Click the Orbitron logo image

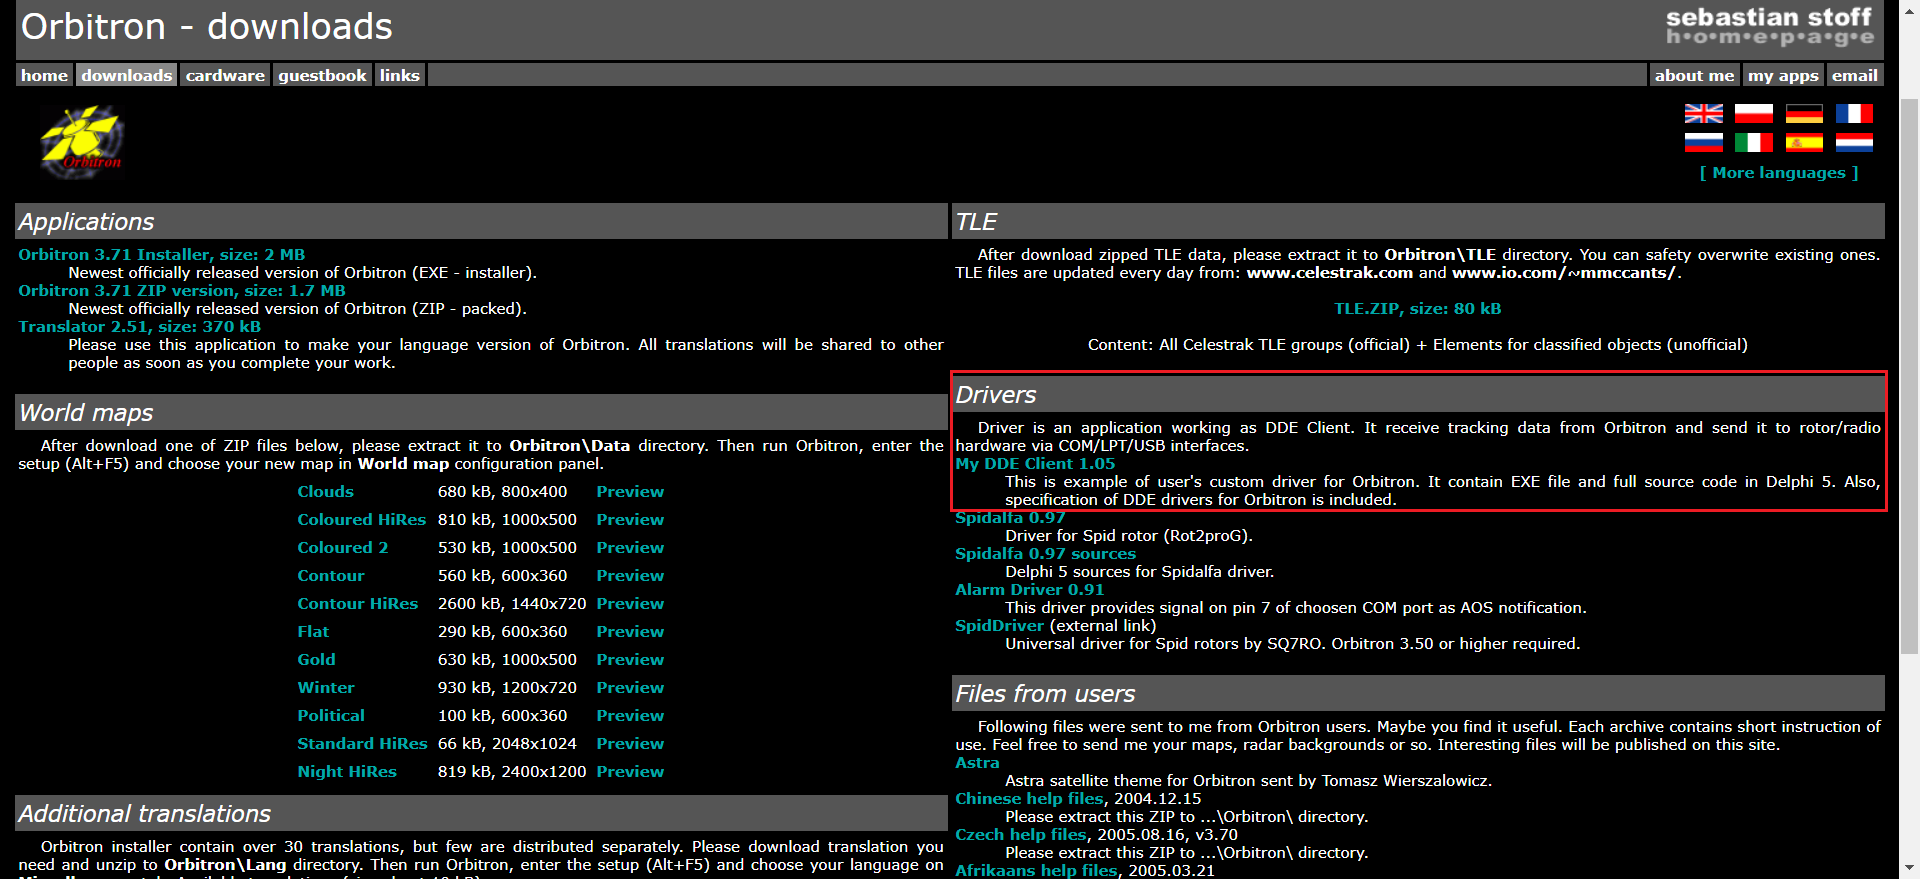pyautogui.click(x=82, y=142)
